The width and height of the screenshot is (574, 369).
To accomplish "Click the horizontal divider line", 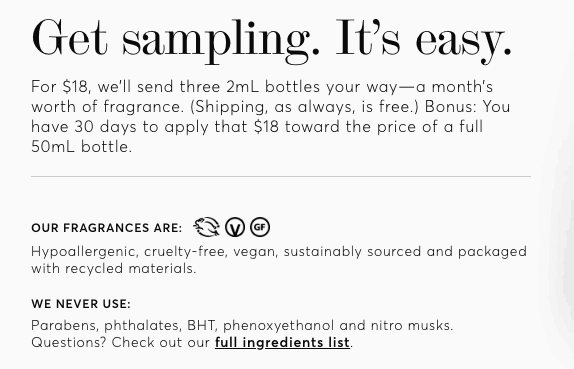I will [281, 176].
